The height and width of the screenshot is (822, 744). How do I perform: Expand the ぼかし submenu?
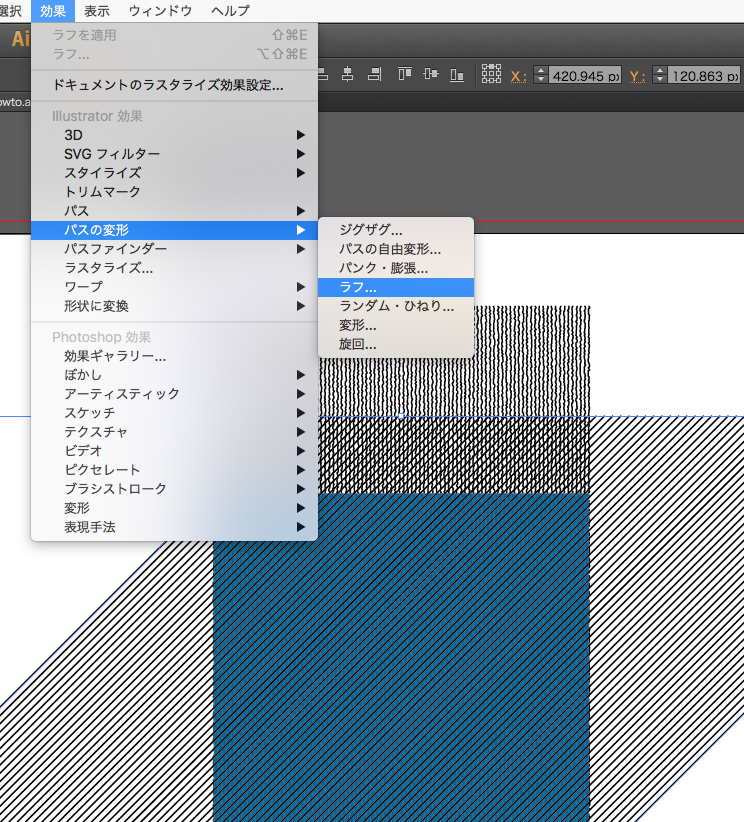coord(175,375)
